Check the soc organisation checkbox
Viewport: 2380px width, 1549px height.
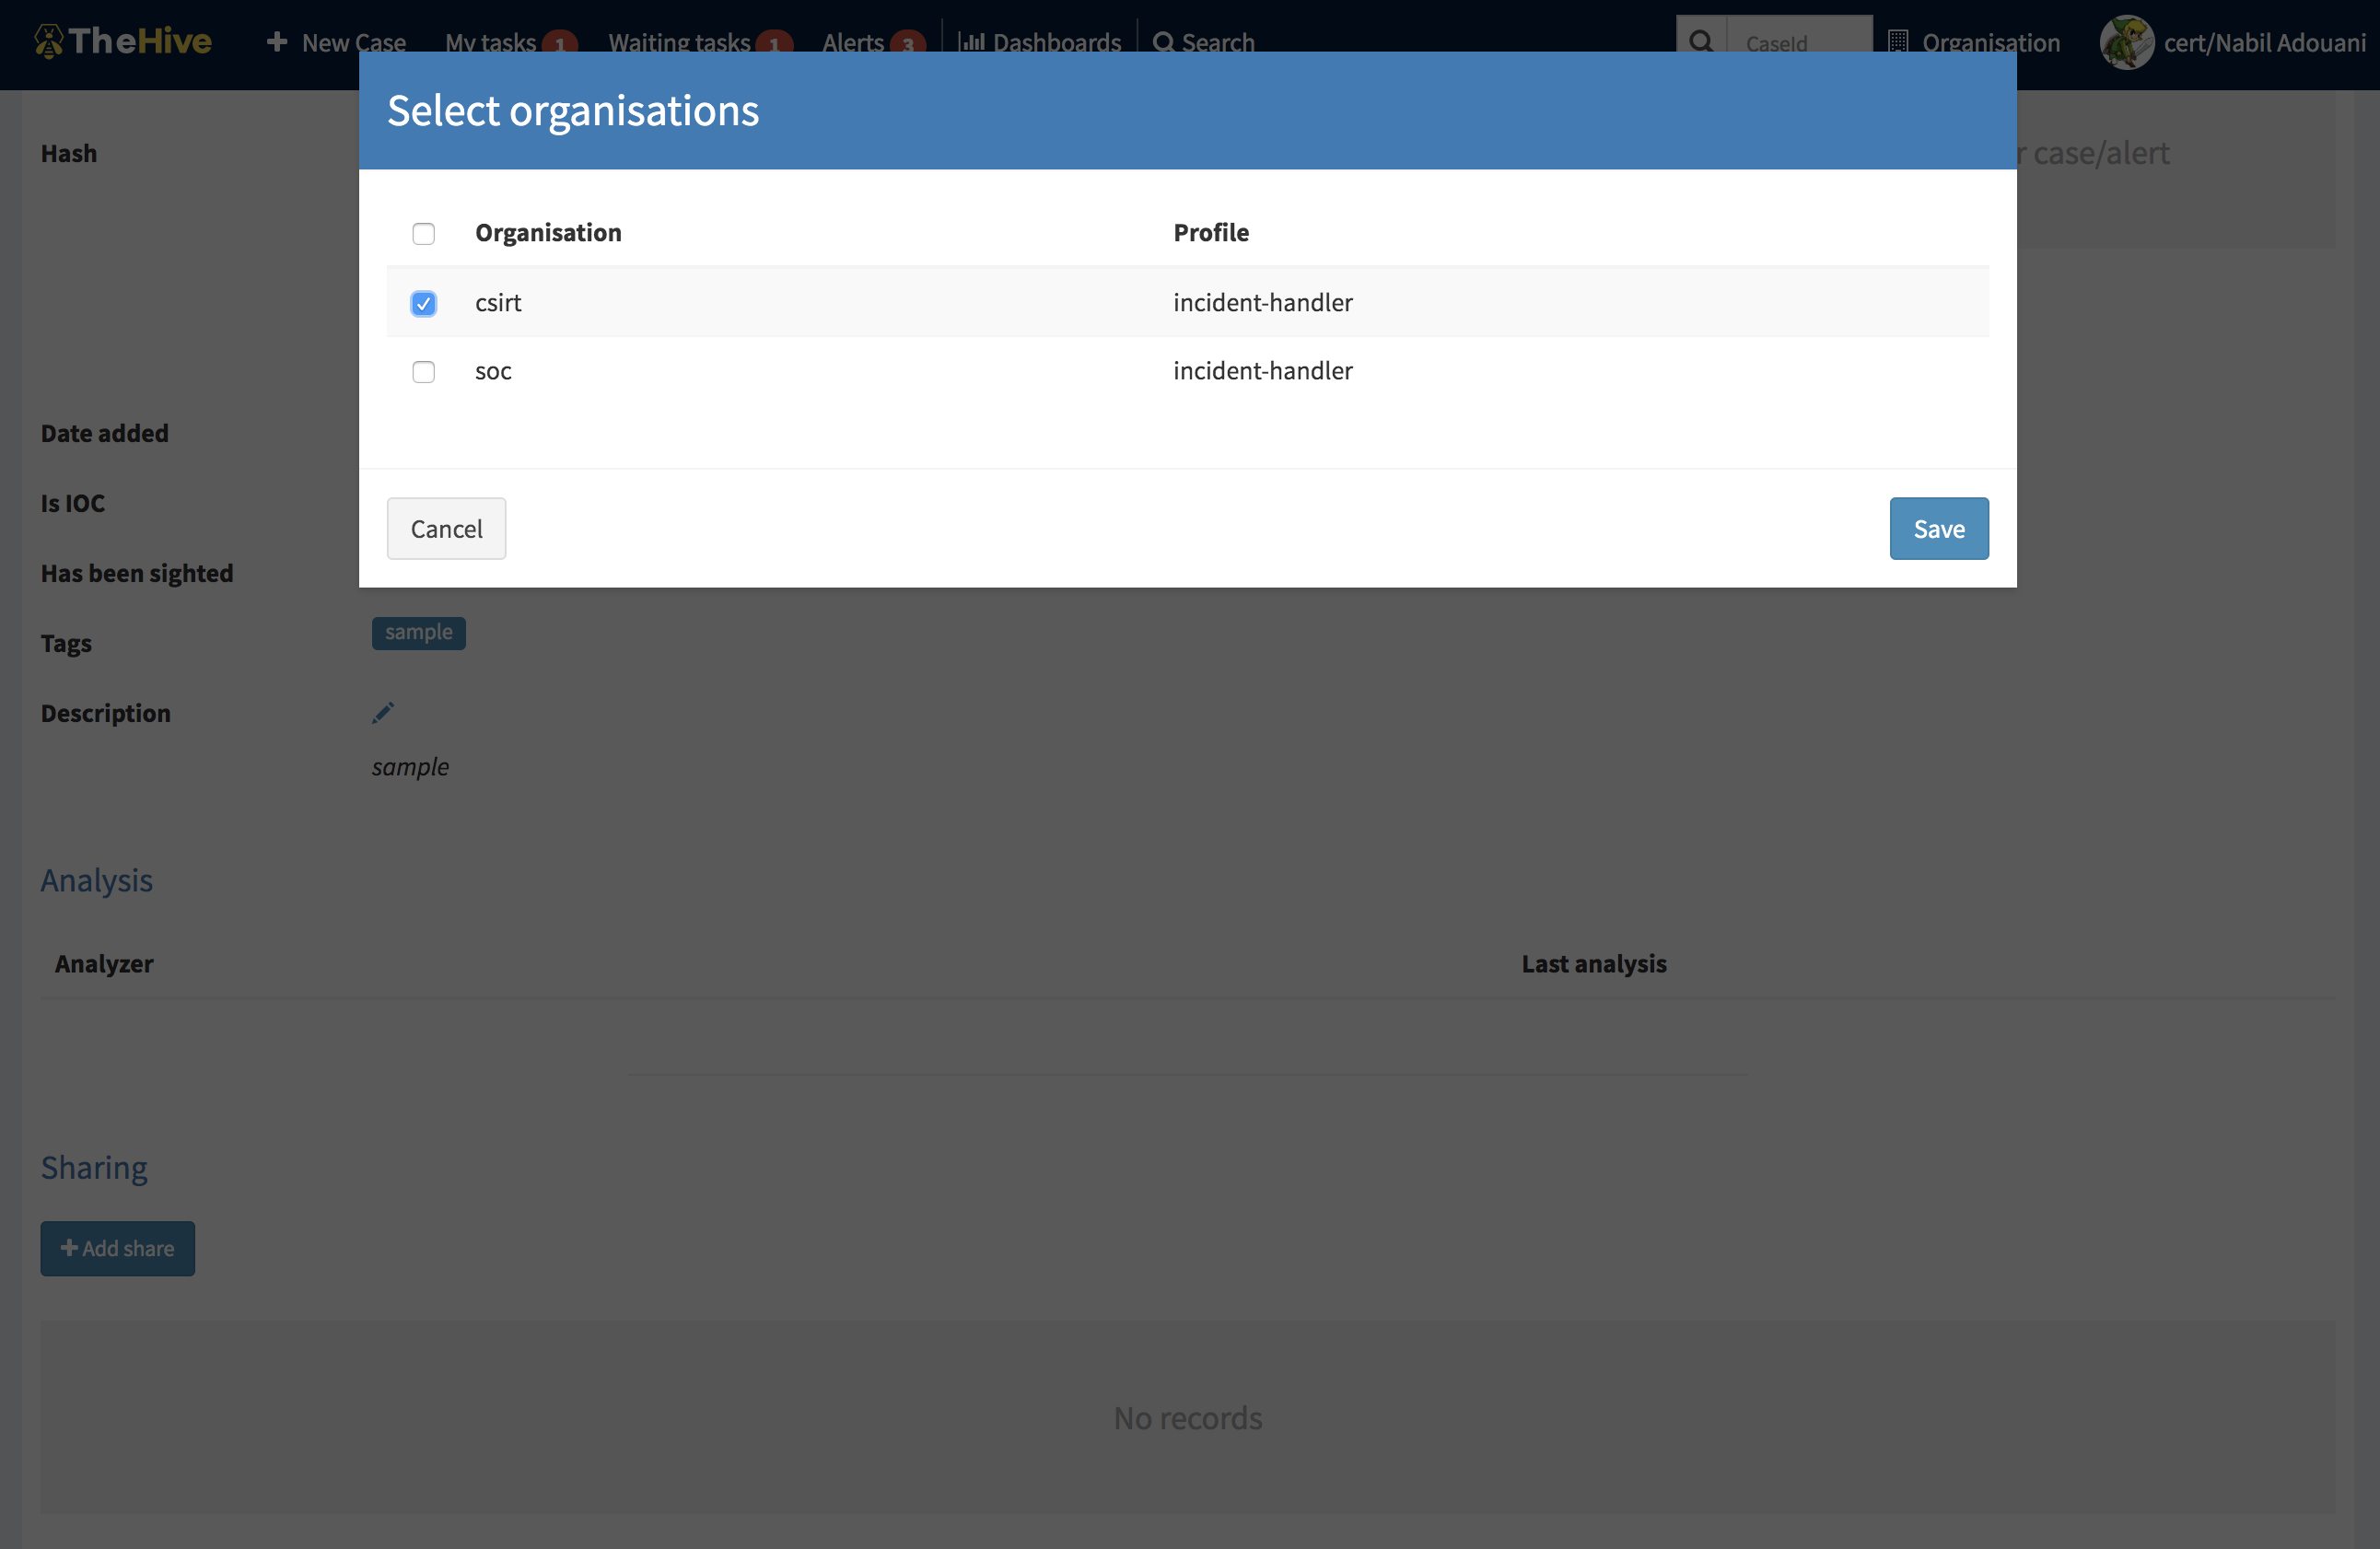pos(424,372)
